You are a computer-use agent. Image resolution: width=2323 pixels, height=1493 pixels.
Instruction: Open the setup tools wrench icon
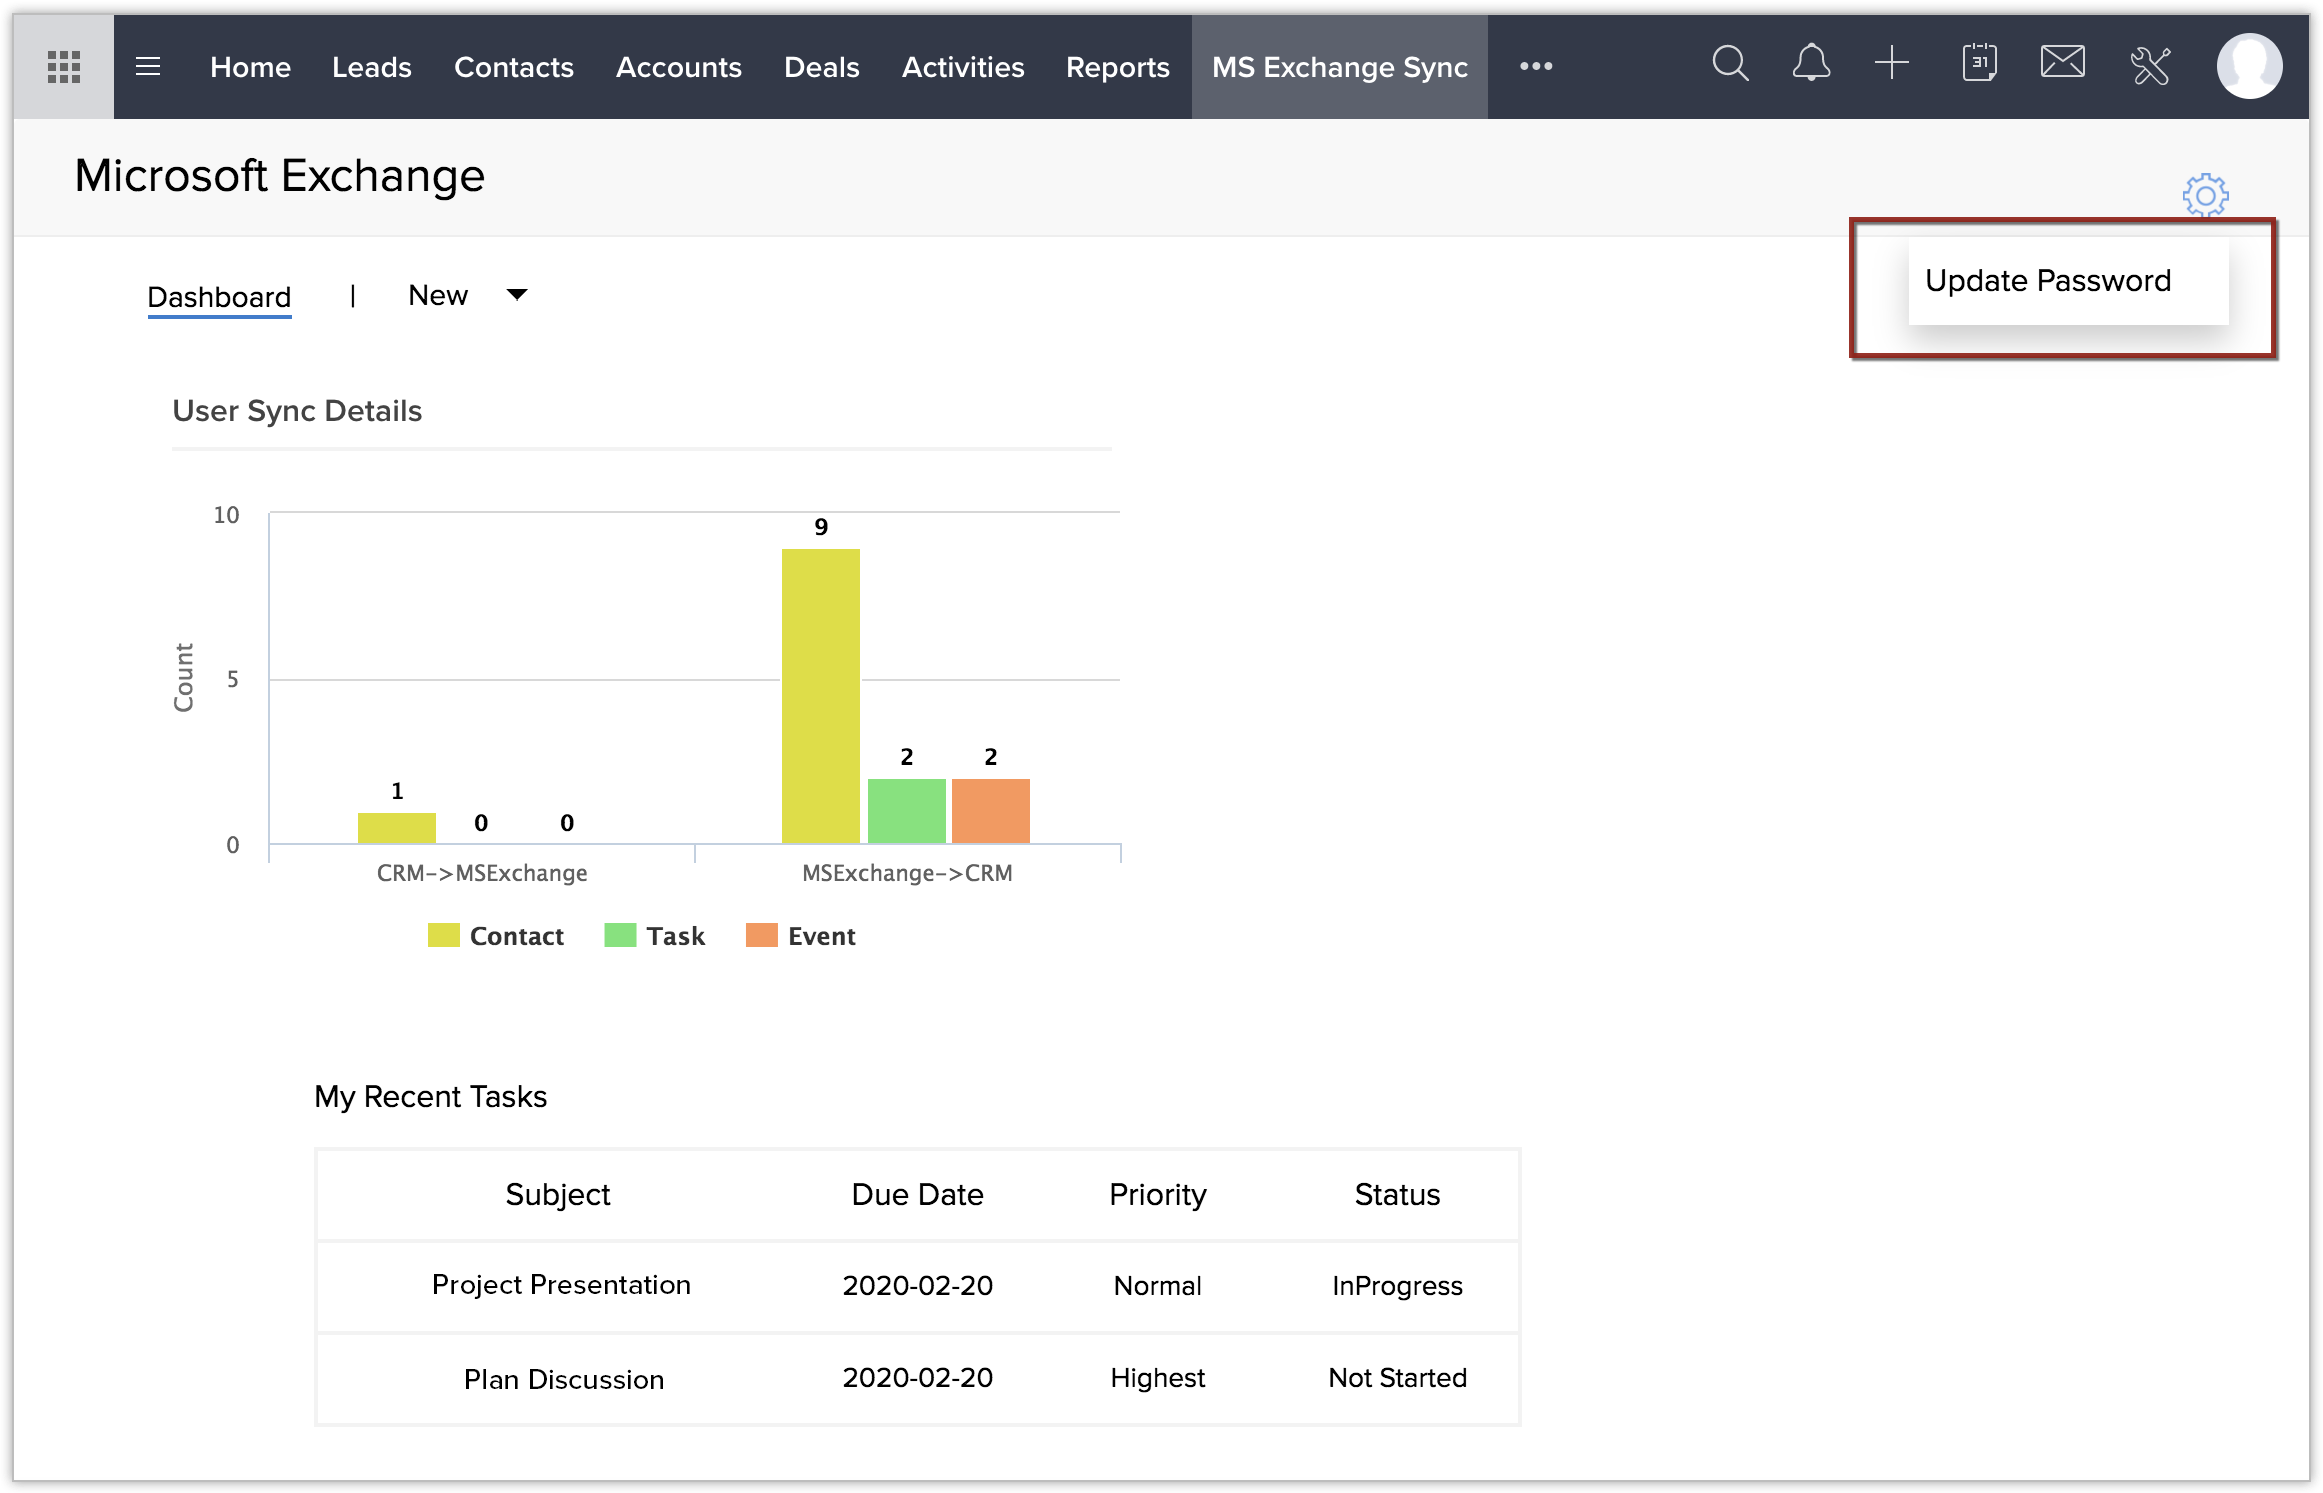(x=2151, y=67)
